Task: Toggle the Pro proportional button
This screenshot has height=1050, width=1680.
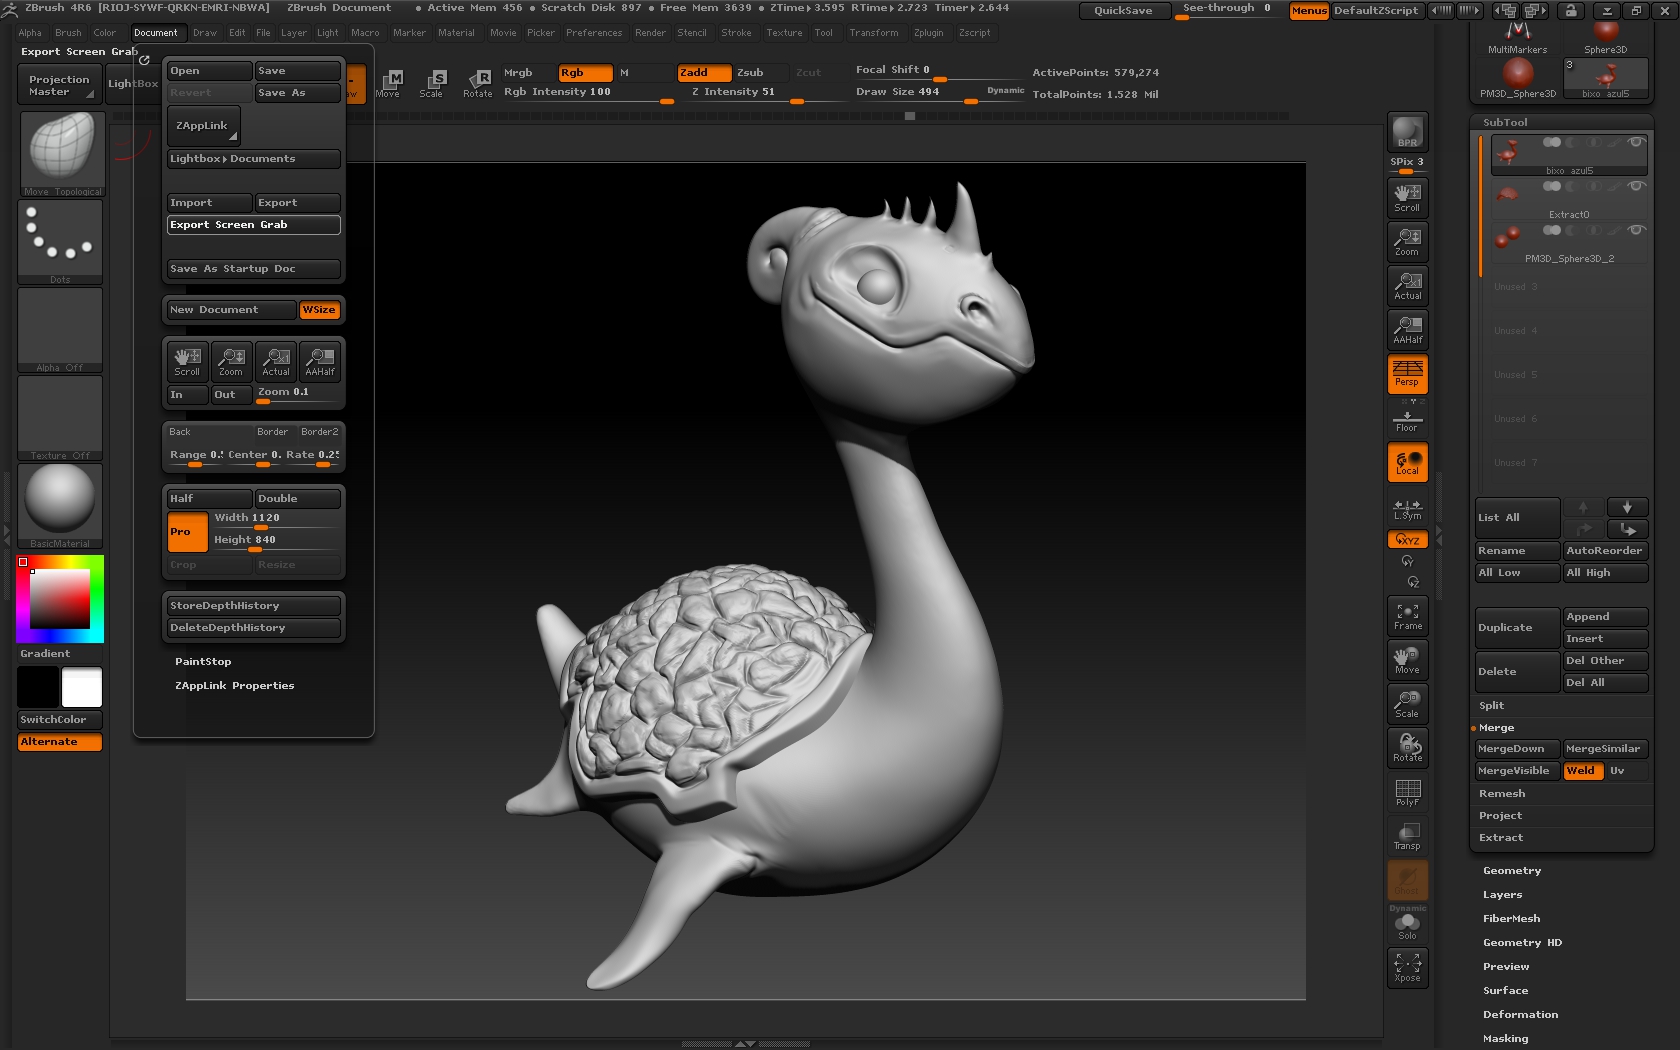Action: (x=187, y=532)
